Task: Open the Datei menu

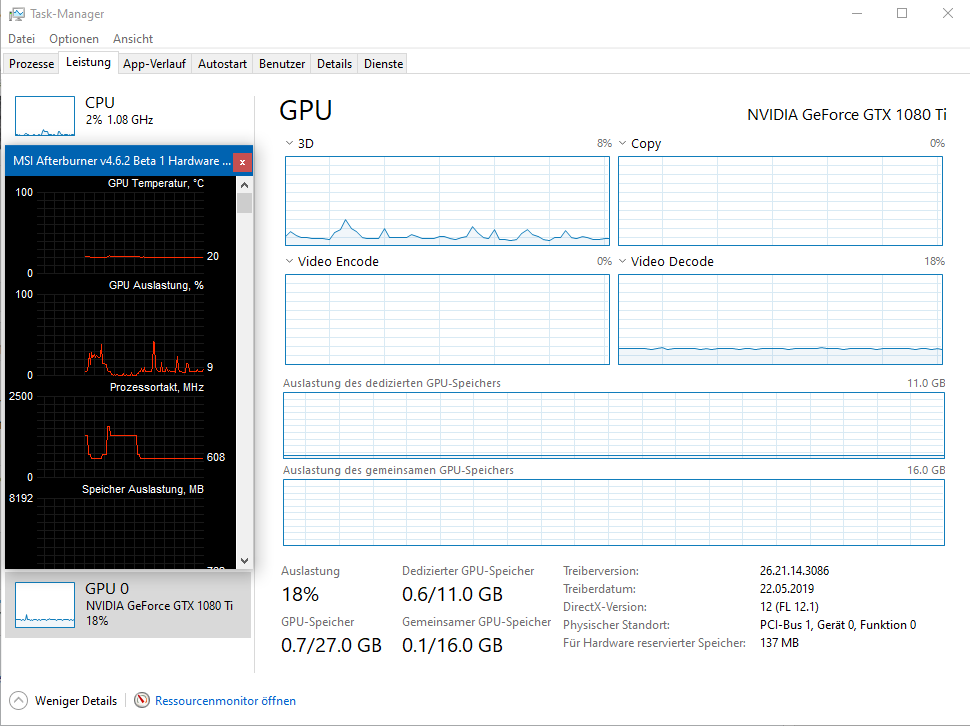Action: [x=22, y=38]
